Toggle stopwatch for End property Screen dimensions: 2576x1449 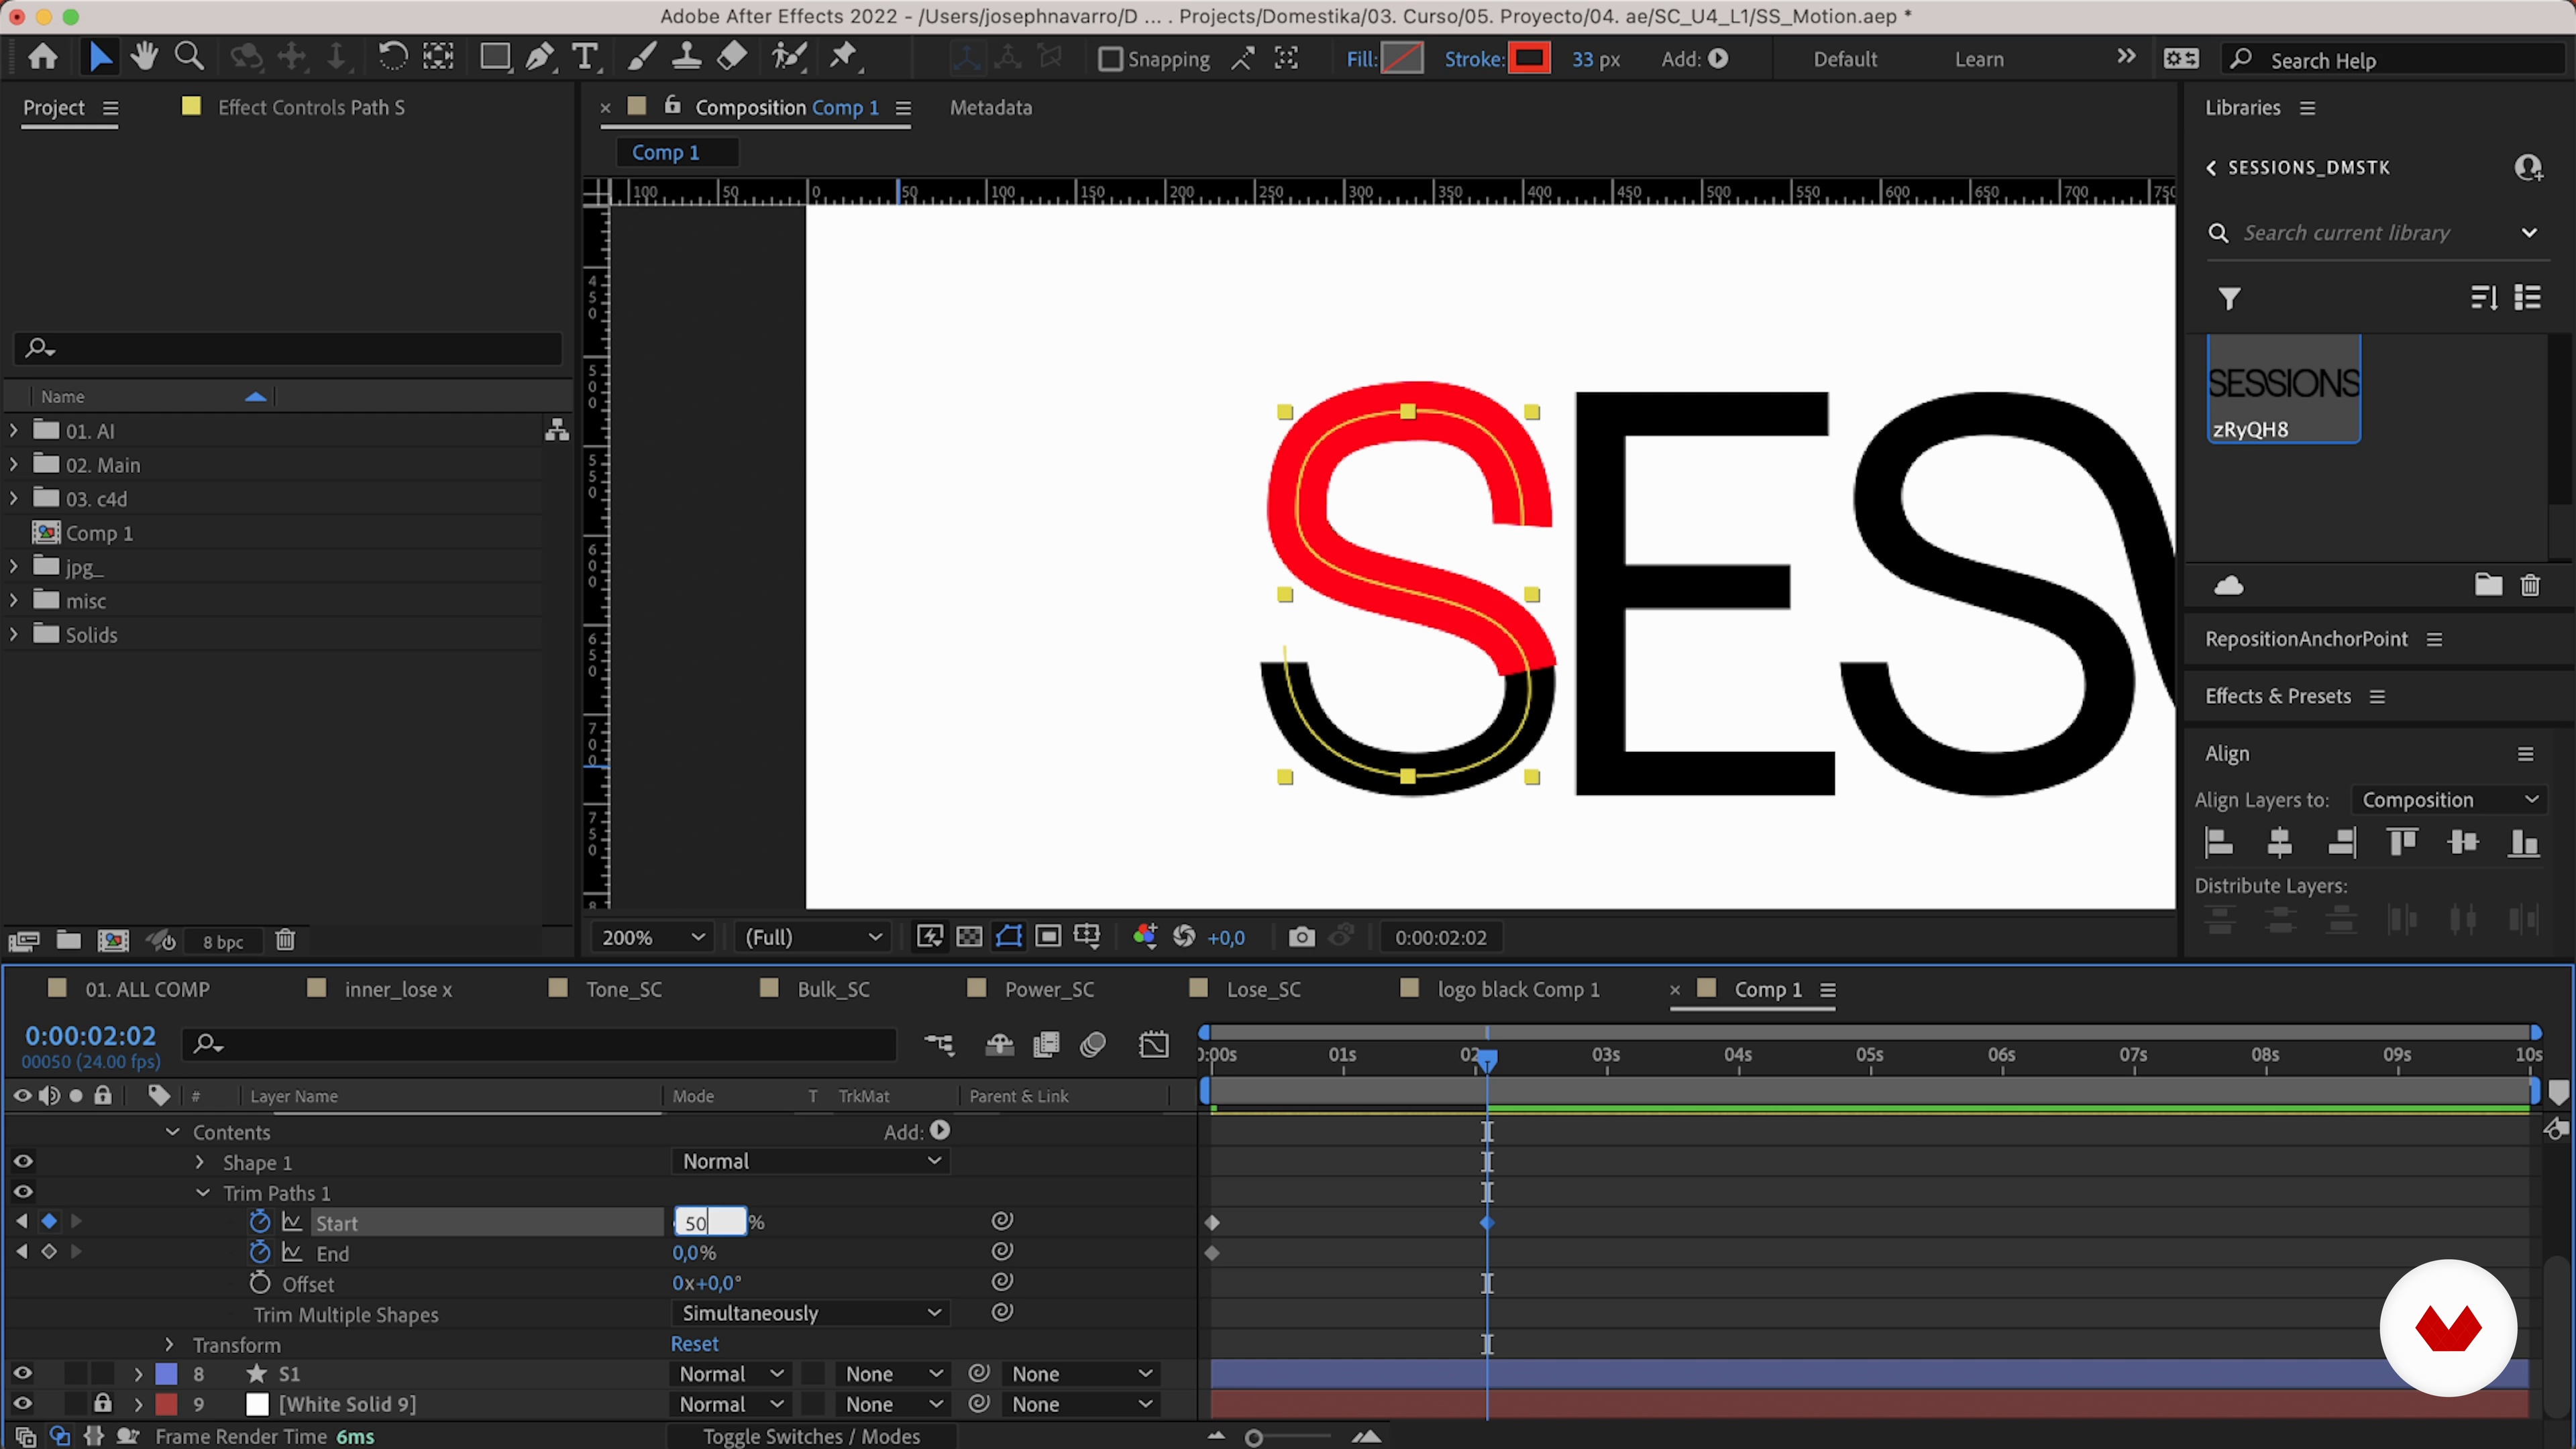click(259, 1252)
